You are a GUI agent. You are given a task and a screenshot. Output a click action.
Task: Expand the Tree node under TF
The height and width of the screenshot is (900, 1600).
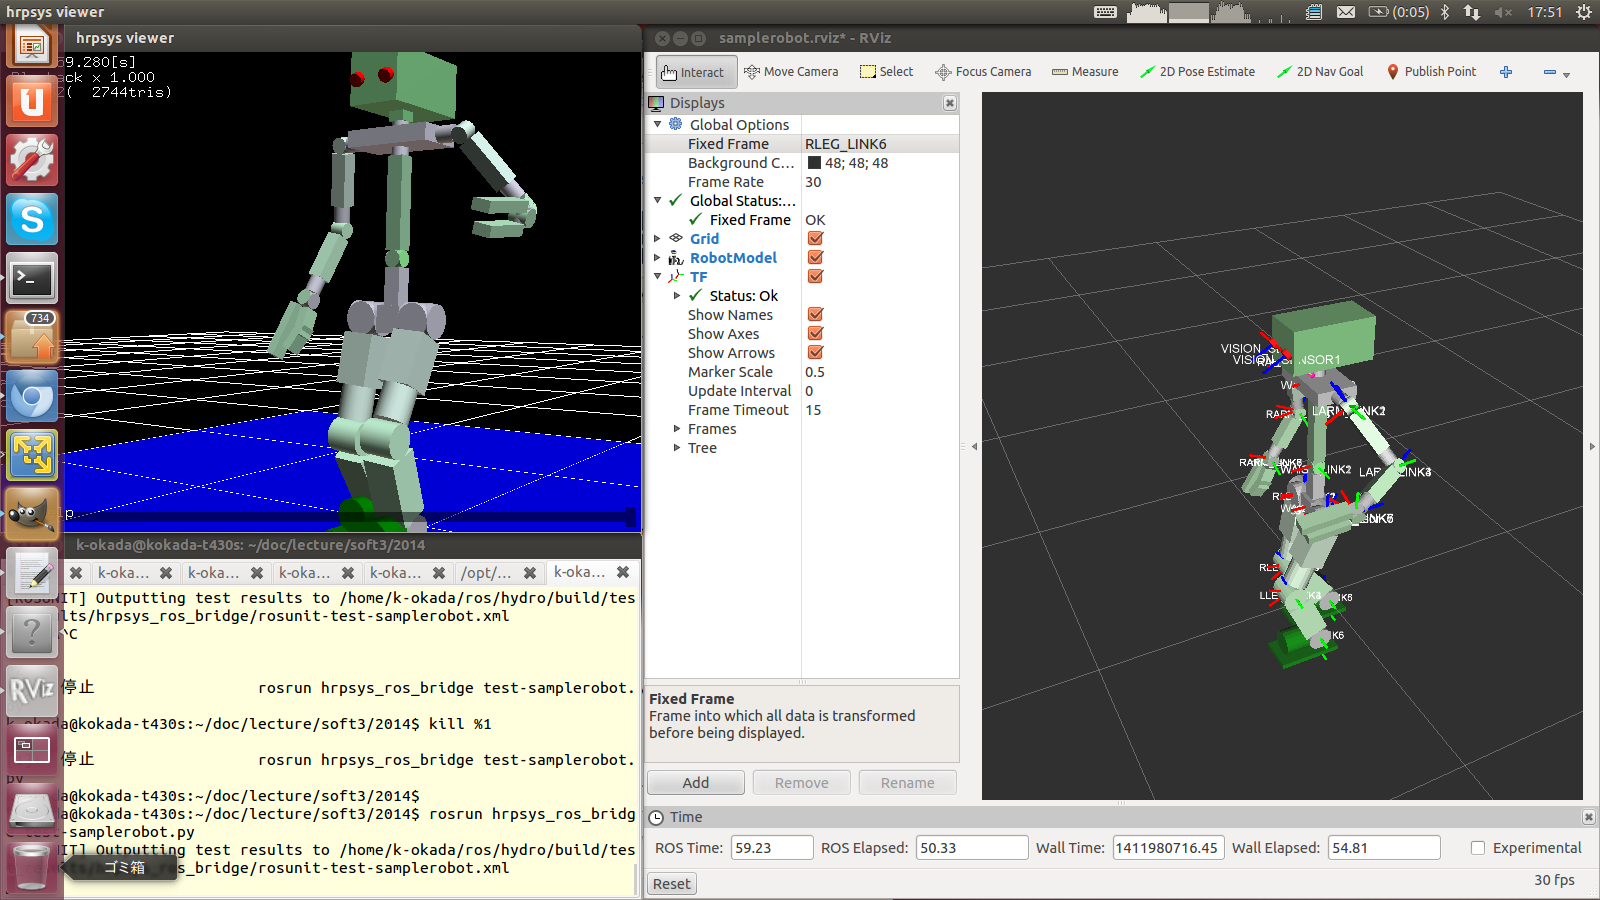point(677,448)
